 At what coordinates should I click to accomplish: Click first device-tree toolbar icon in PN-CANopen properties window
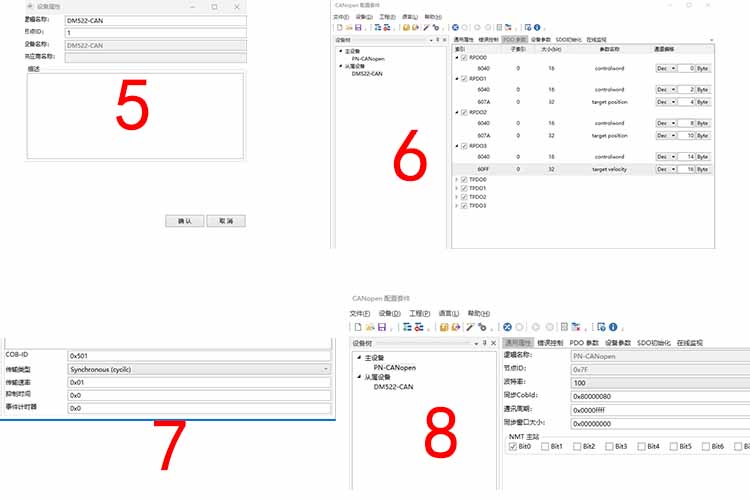point(407,327)
